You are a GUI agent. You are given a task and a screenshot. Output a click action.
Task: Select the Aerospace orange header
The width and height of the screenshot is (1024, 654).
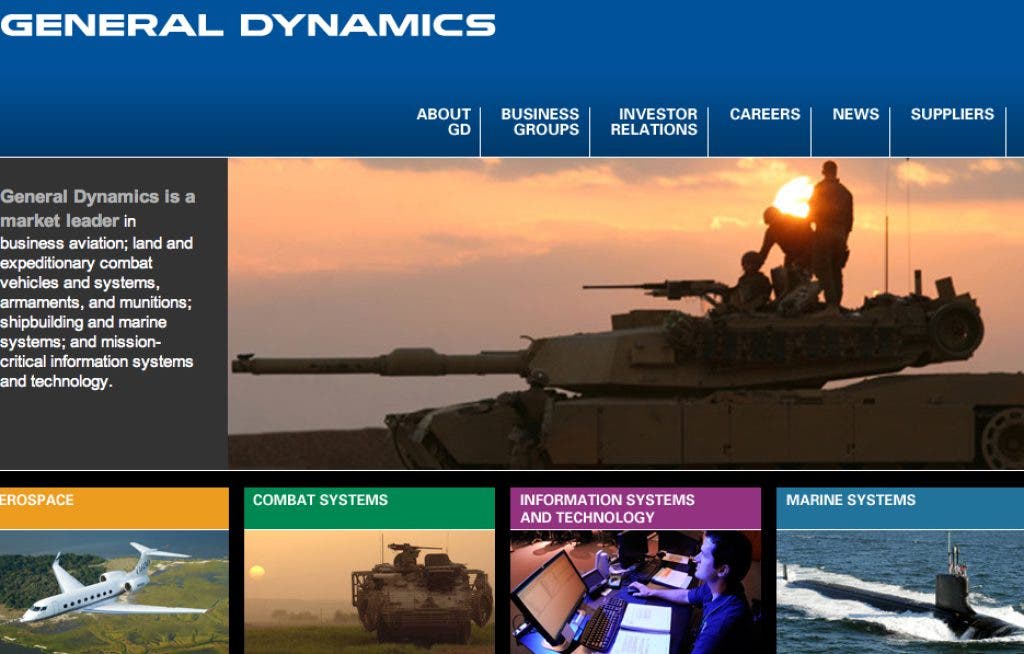(114, 508)
